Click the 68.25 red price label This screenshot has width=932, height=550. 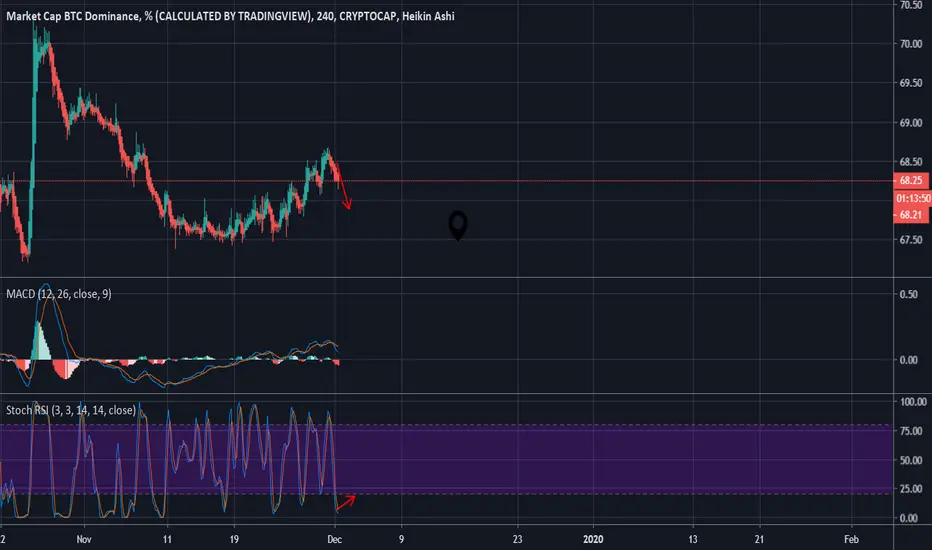(911, 180)
